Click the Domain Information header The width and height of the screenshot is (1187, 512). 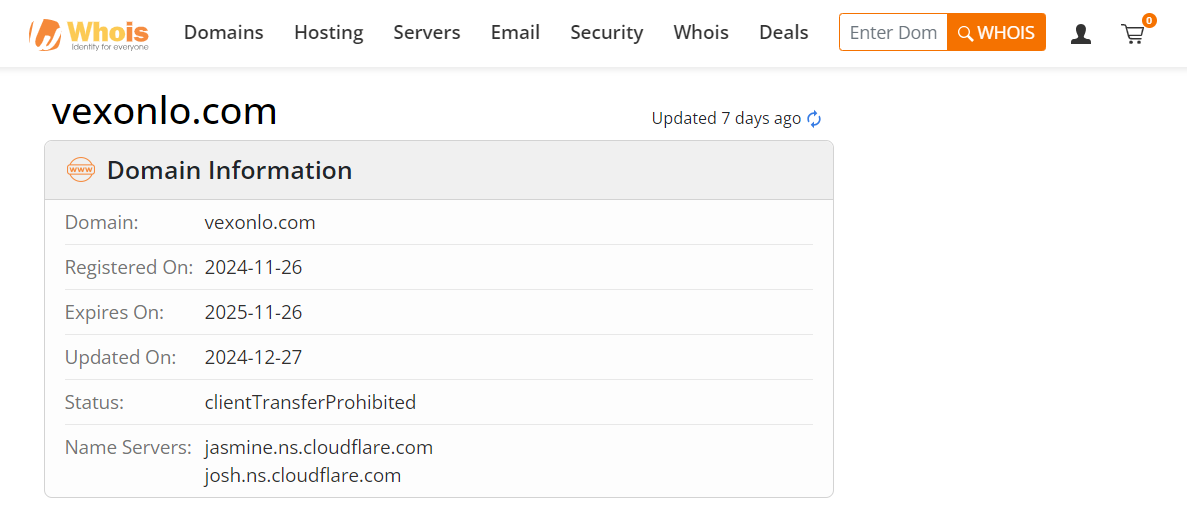[229, 171]
